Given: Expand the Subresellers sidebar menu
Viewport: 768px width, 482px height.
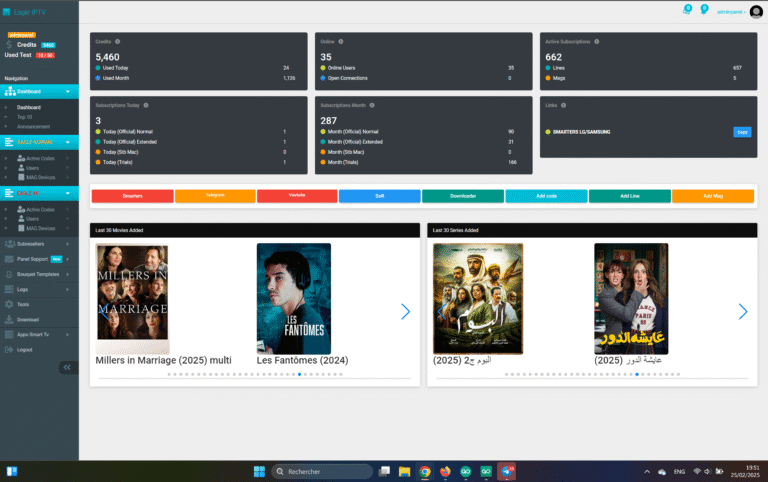Looking at the screenshot, I should [38, 243].
